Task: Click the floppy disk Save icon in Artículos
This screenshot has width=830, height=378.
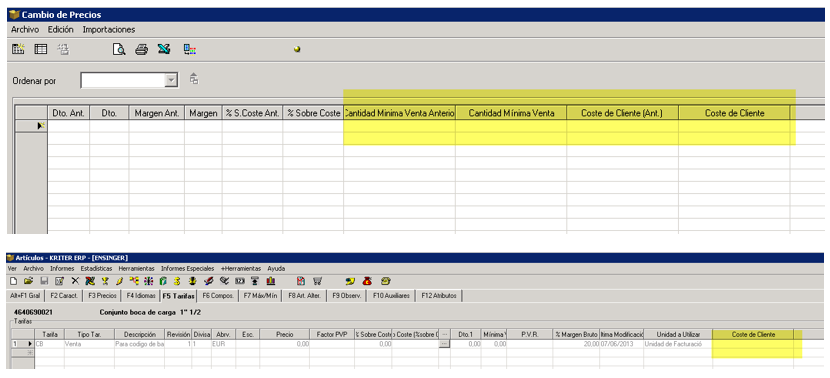Action: 44,281
